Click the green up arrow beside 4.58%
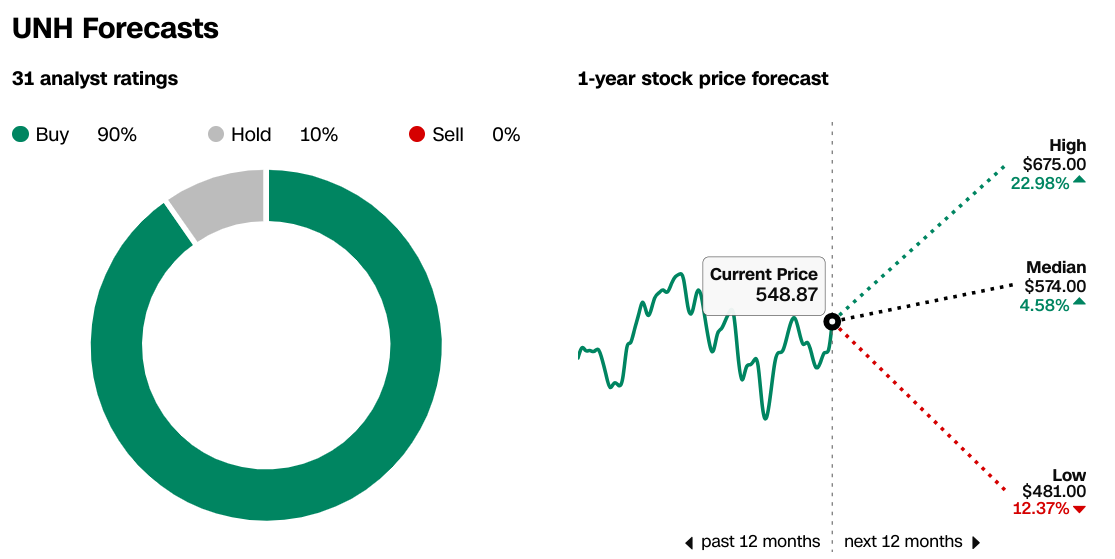1115x559 pixels. coord(1079,302)
